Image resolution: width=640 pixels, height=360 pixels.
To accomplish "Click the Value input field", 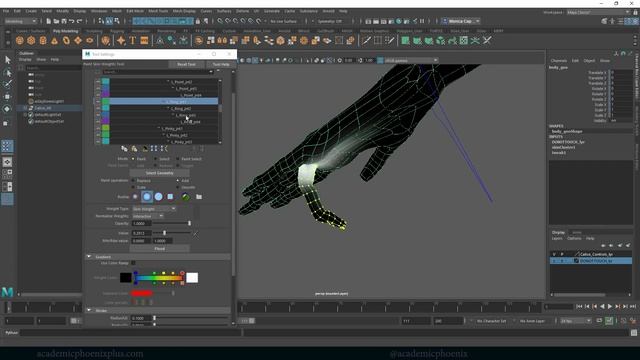I will pyautogui.click(x=141, y=233).
